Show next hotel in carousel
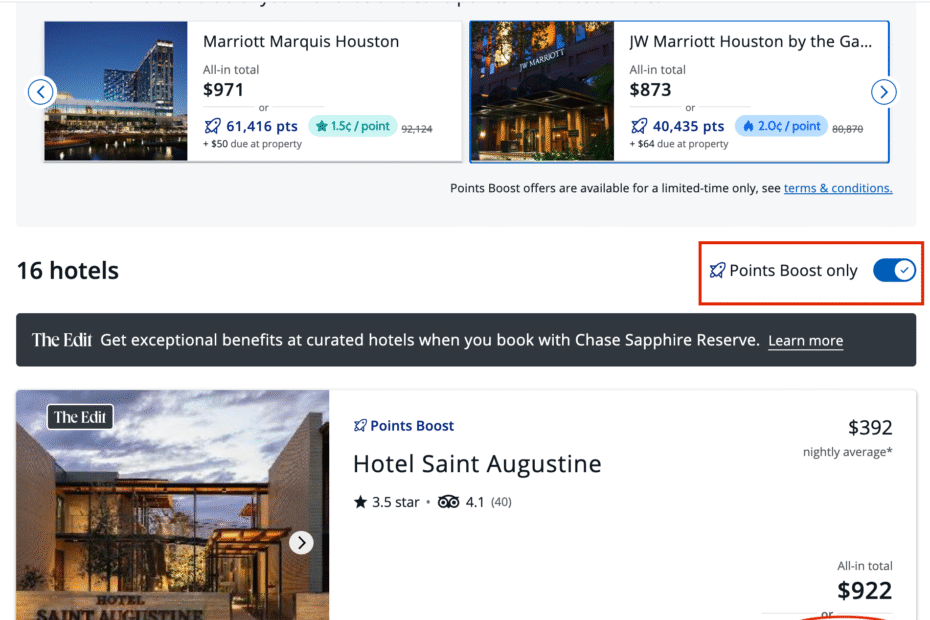The image size is (930, 620). (884, 92)
